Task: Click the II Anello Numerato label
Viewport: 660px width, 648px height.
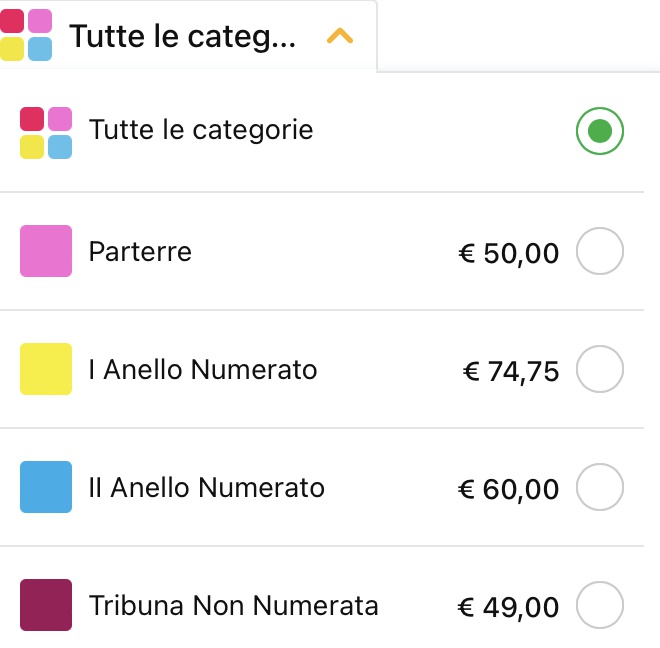Action: click(207, 488)
